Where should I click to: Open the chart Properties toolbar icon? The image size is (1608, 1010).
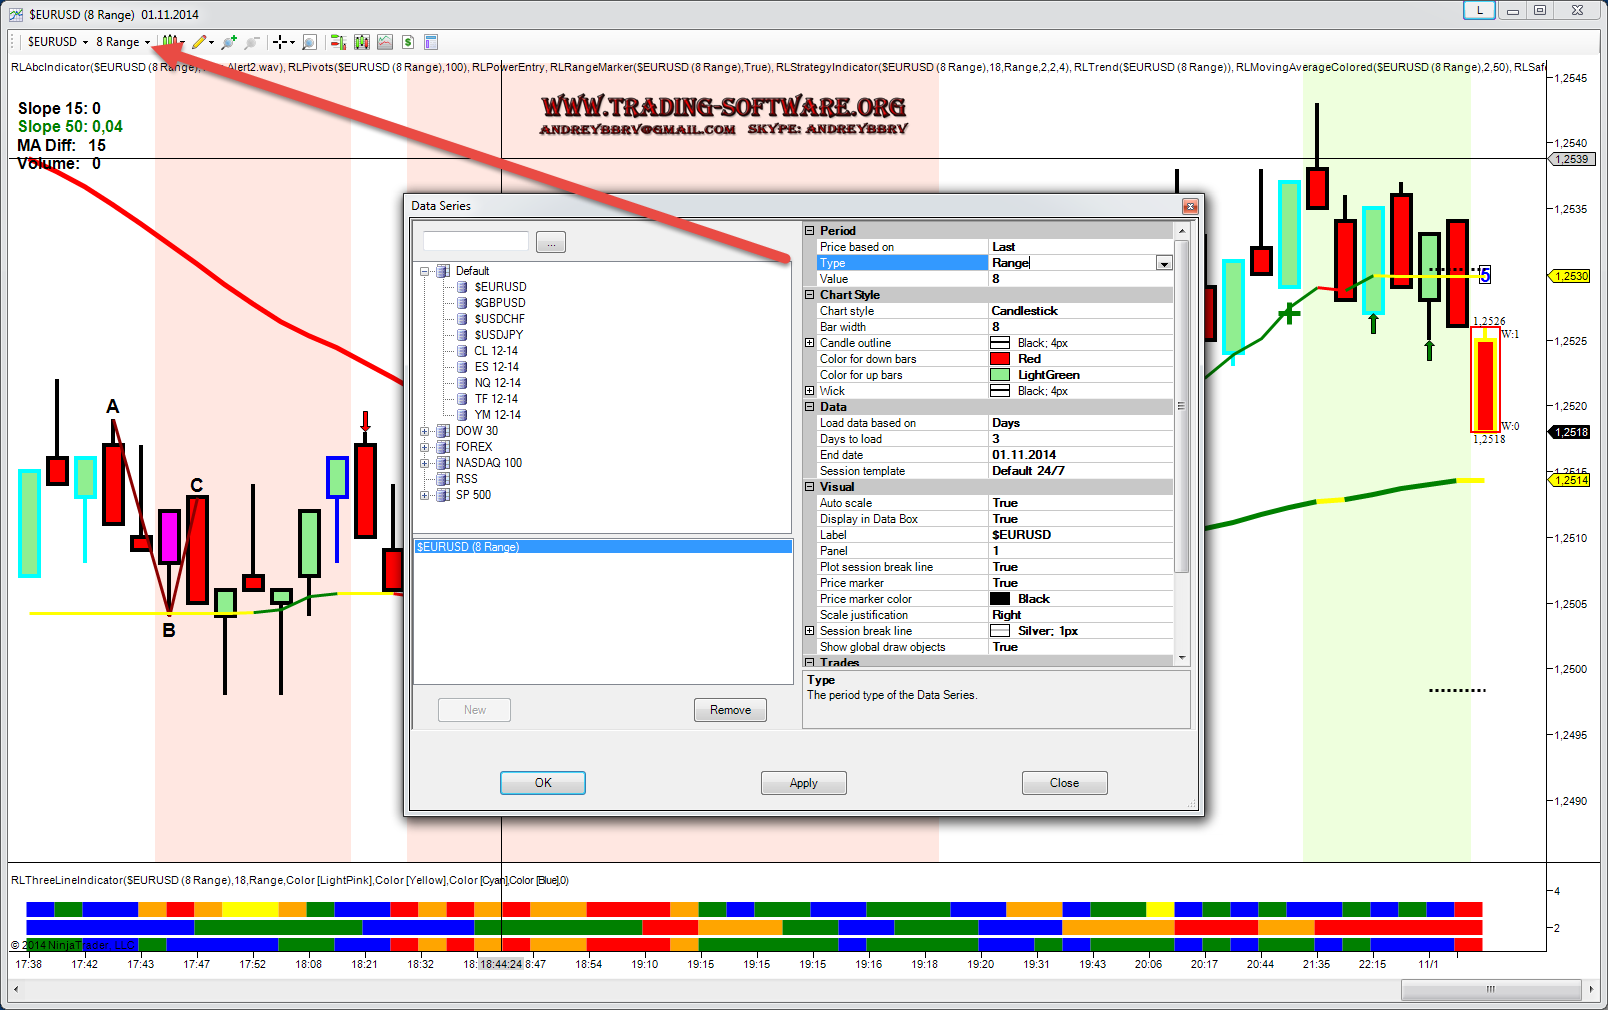click(x=431, y=42)
